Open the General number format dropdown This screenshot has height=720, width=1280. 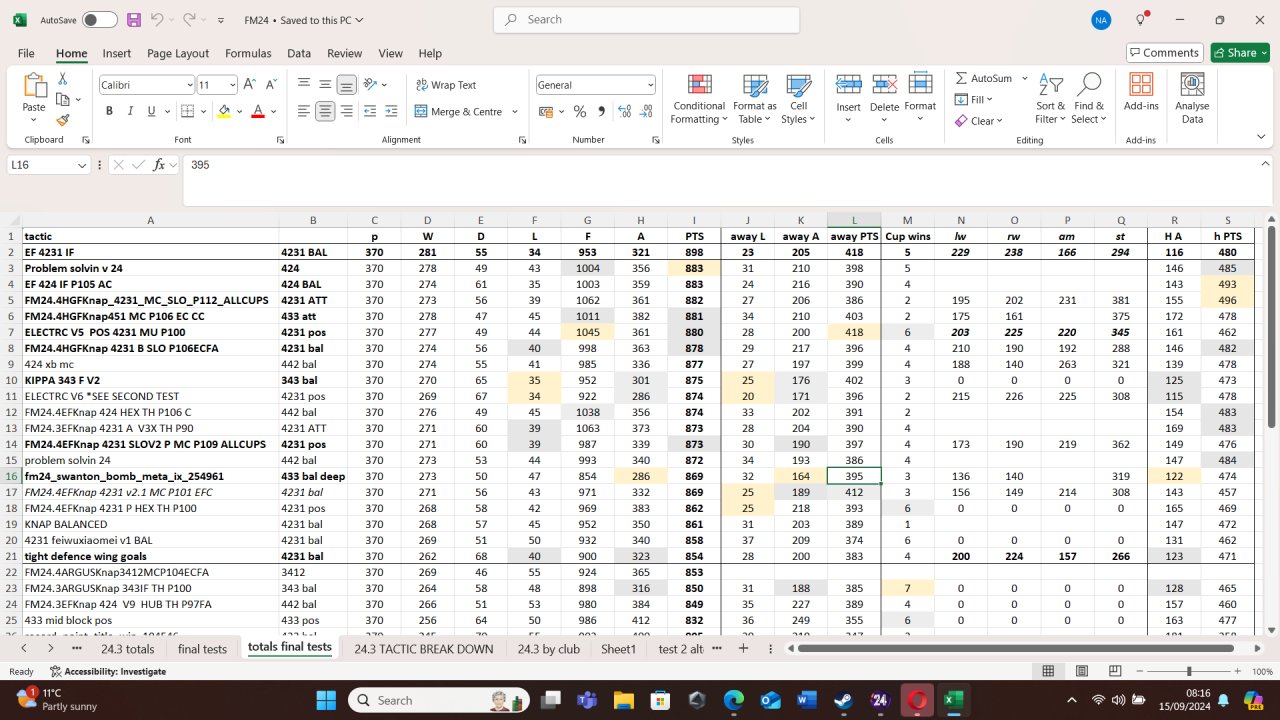click(x=650, y=85)
